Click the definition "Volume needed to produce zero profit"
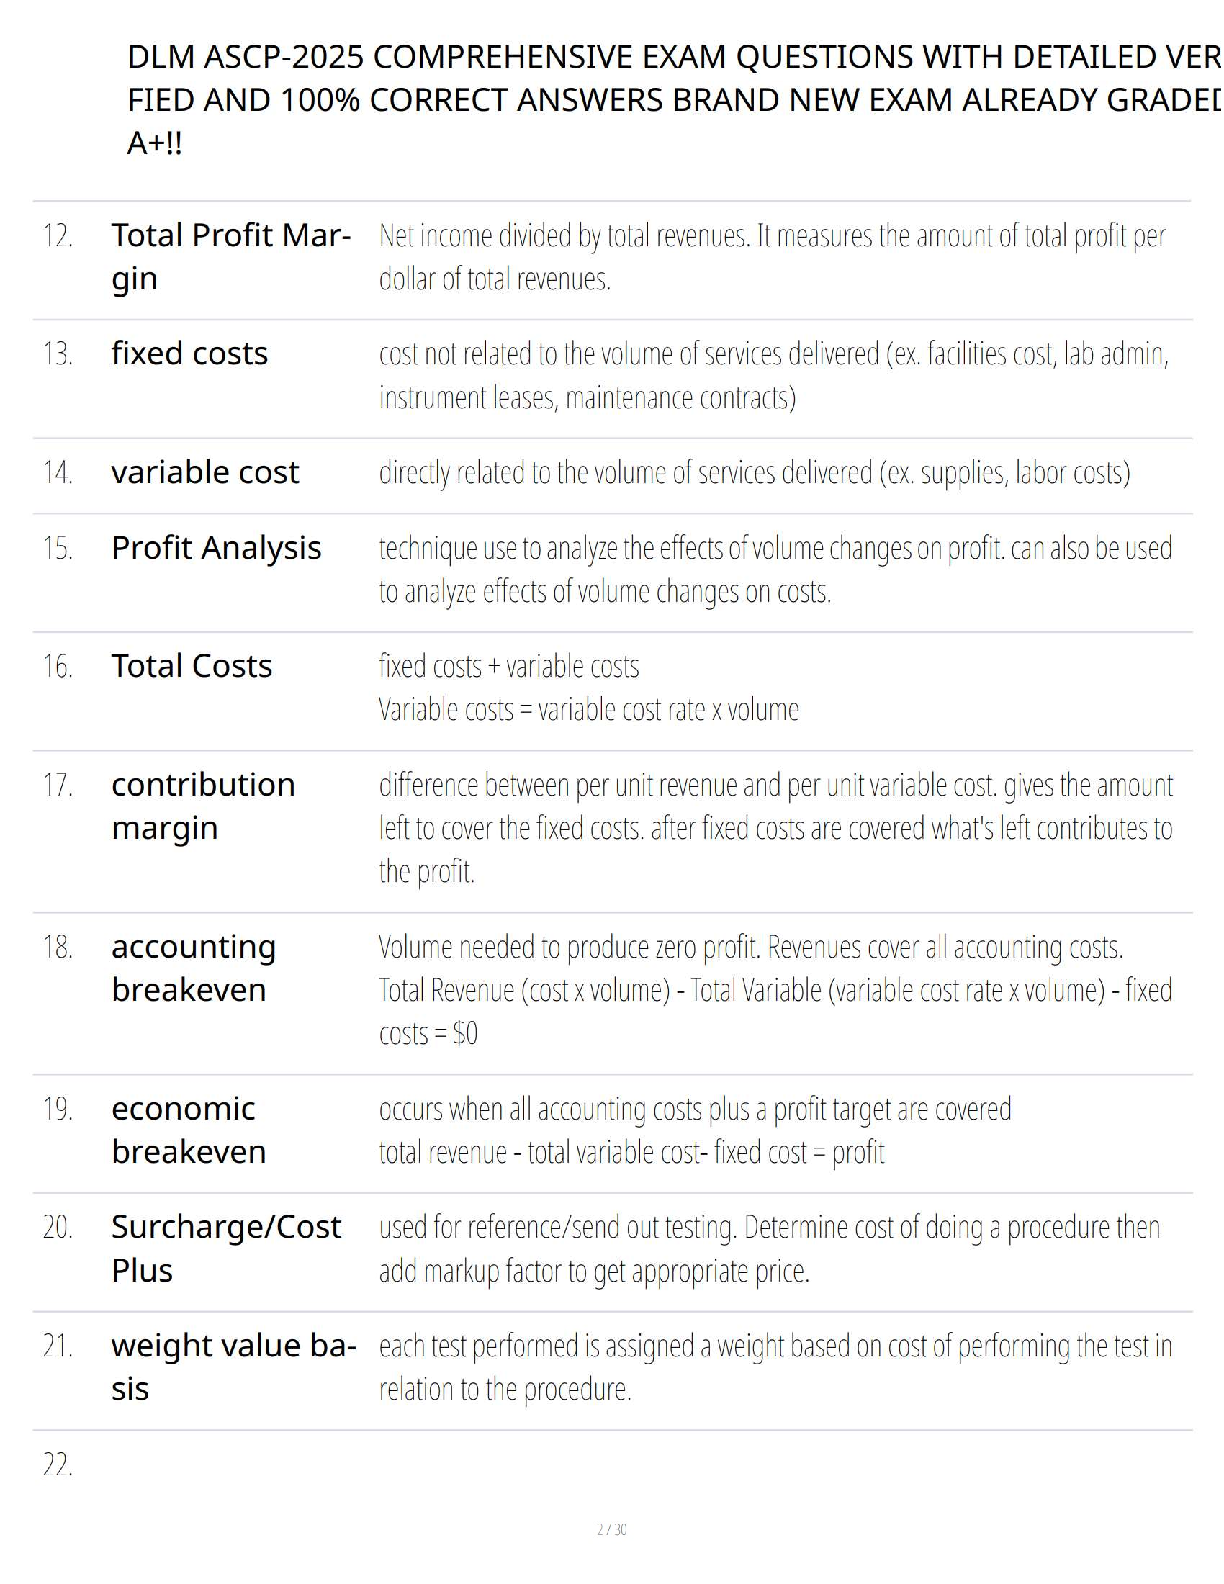The width and height of the screenshot is (1224, 1584). pos(750,947)
